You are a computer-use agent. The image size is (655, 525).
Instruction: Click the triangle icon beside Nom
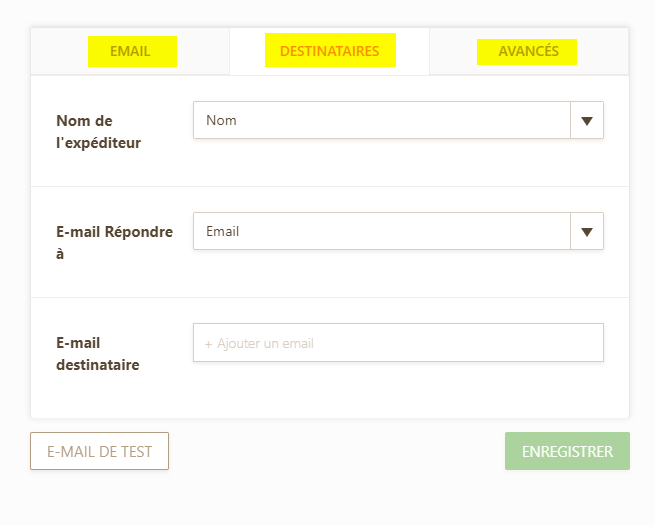(587, 121)
